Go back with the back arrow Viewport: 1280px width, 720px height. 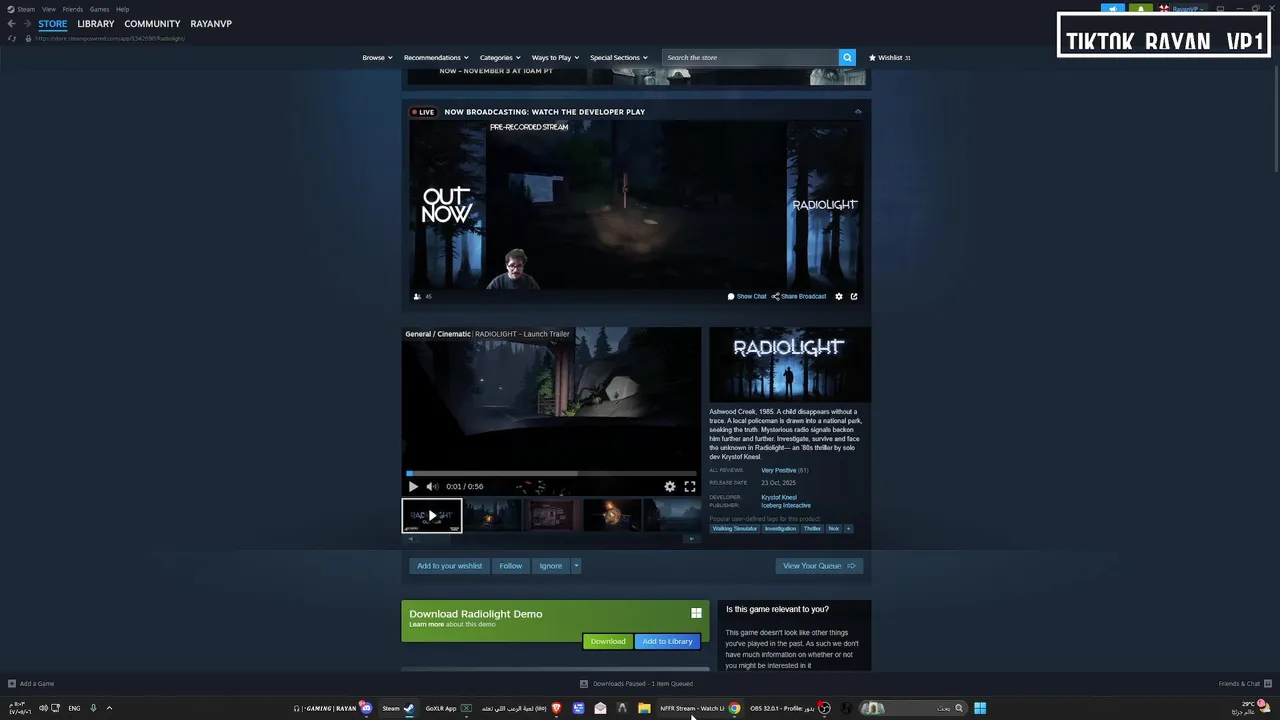tap(12, 23)
